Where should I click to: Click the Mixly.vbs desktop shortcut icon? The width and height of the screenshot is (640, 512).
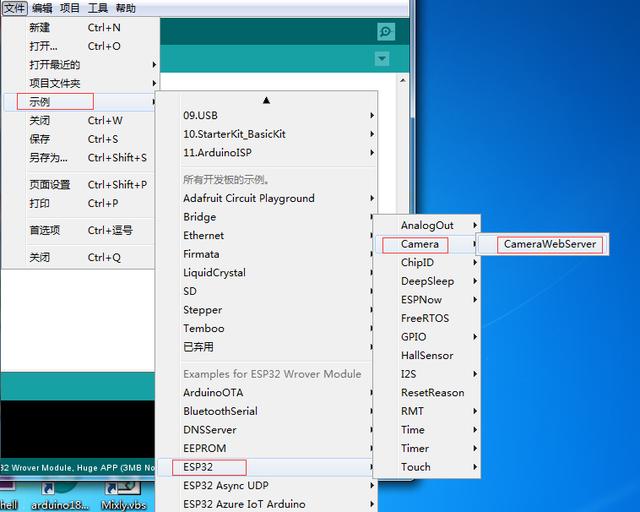[x=124, y=496]
